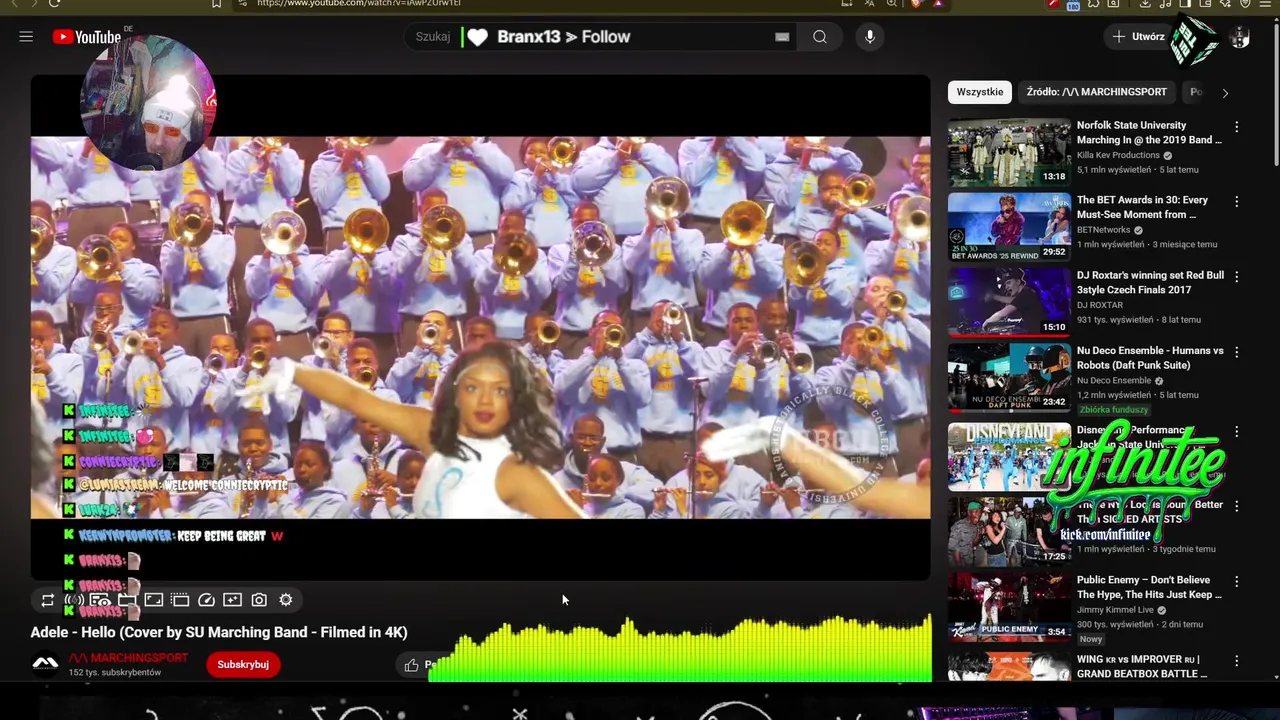Click channel name BETNetworks
This screenshot has height=720, width=1280.
pos(1103,230)
